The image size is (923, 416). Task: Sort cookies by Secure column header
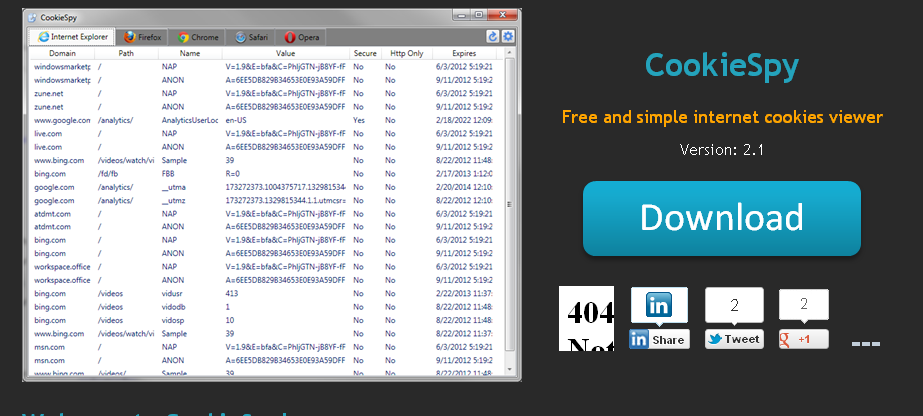365,53
